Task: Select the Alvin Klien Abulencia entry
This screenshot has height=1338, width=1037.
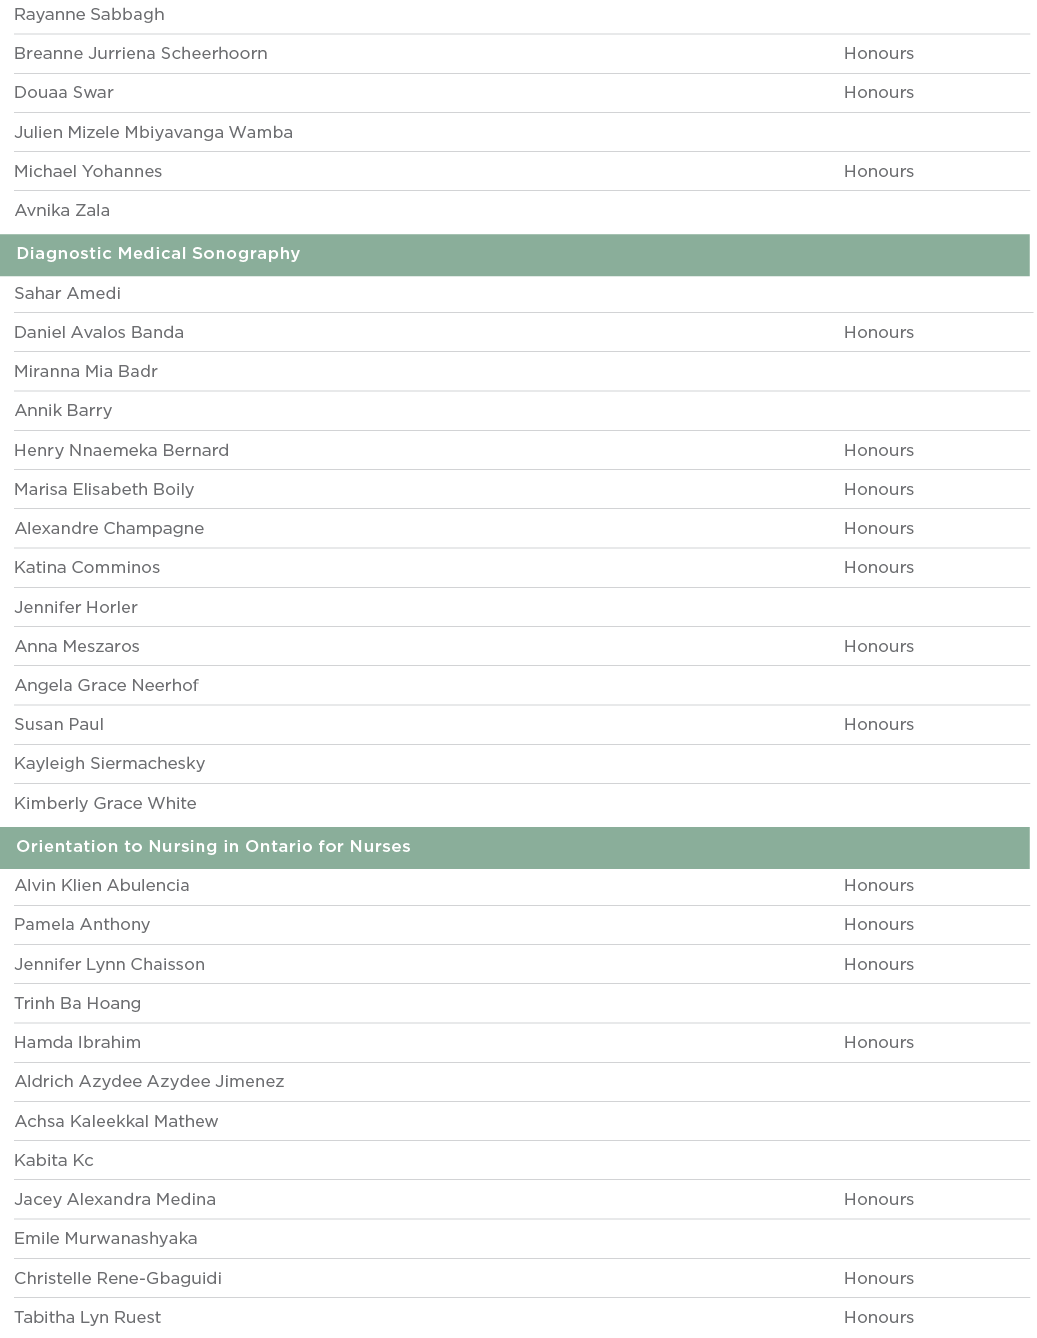Action: tap(102, 886)
